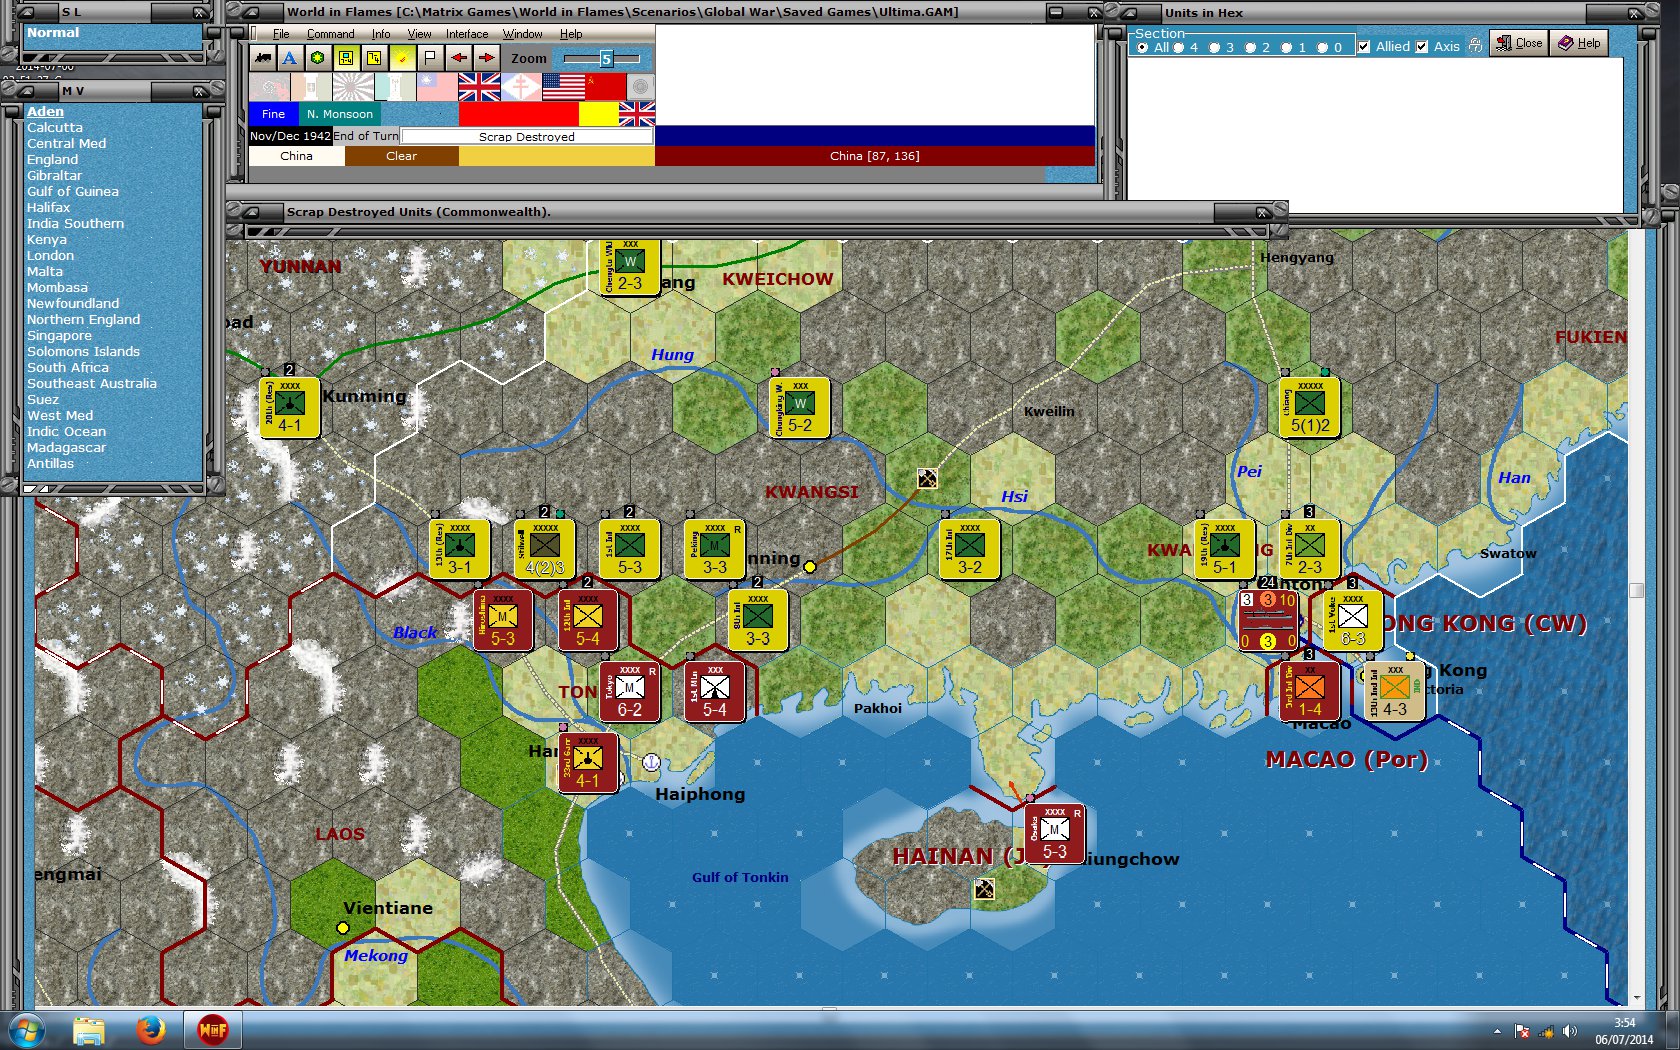
Task: Select the Soviet Union red flag
Action: coord(605,87)
